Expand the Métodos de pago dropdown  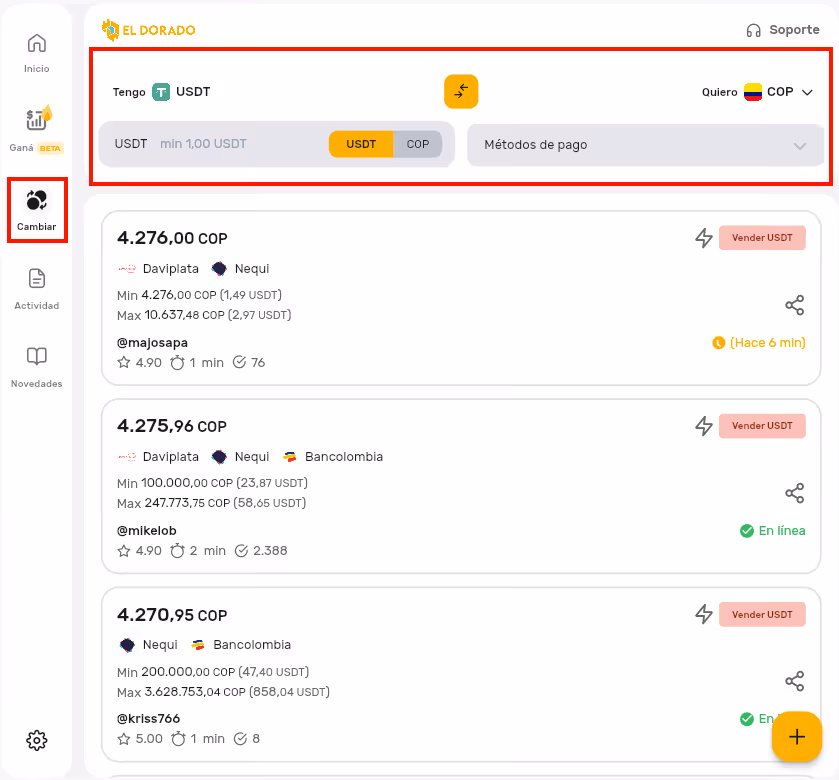(x=646, y=145)
